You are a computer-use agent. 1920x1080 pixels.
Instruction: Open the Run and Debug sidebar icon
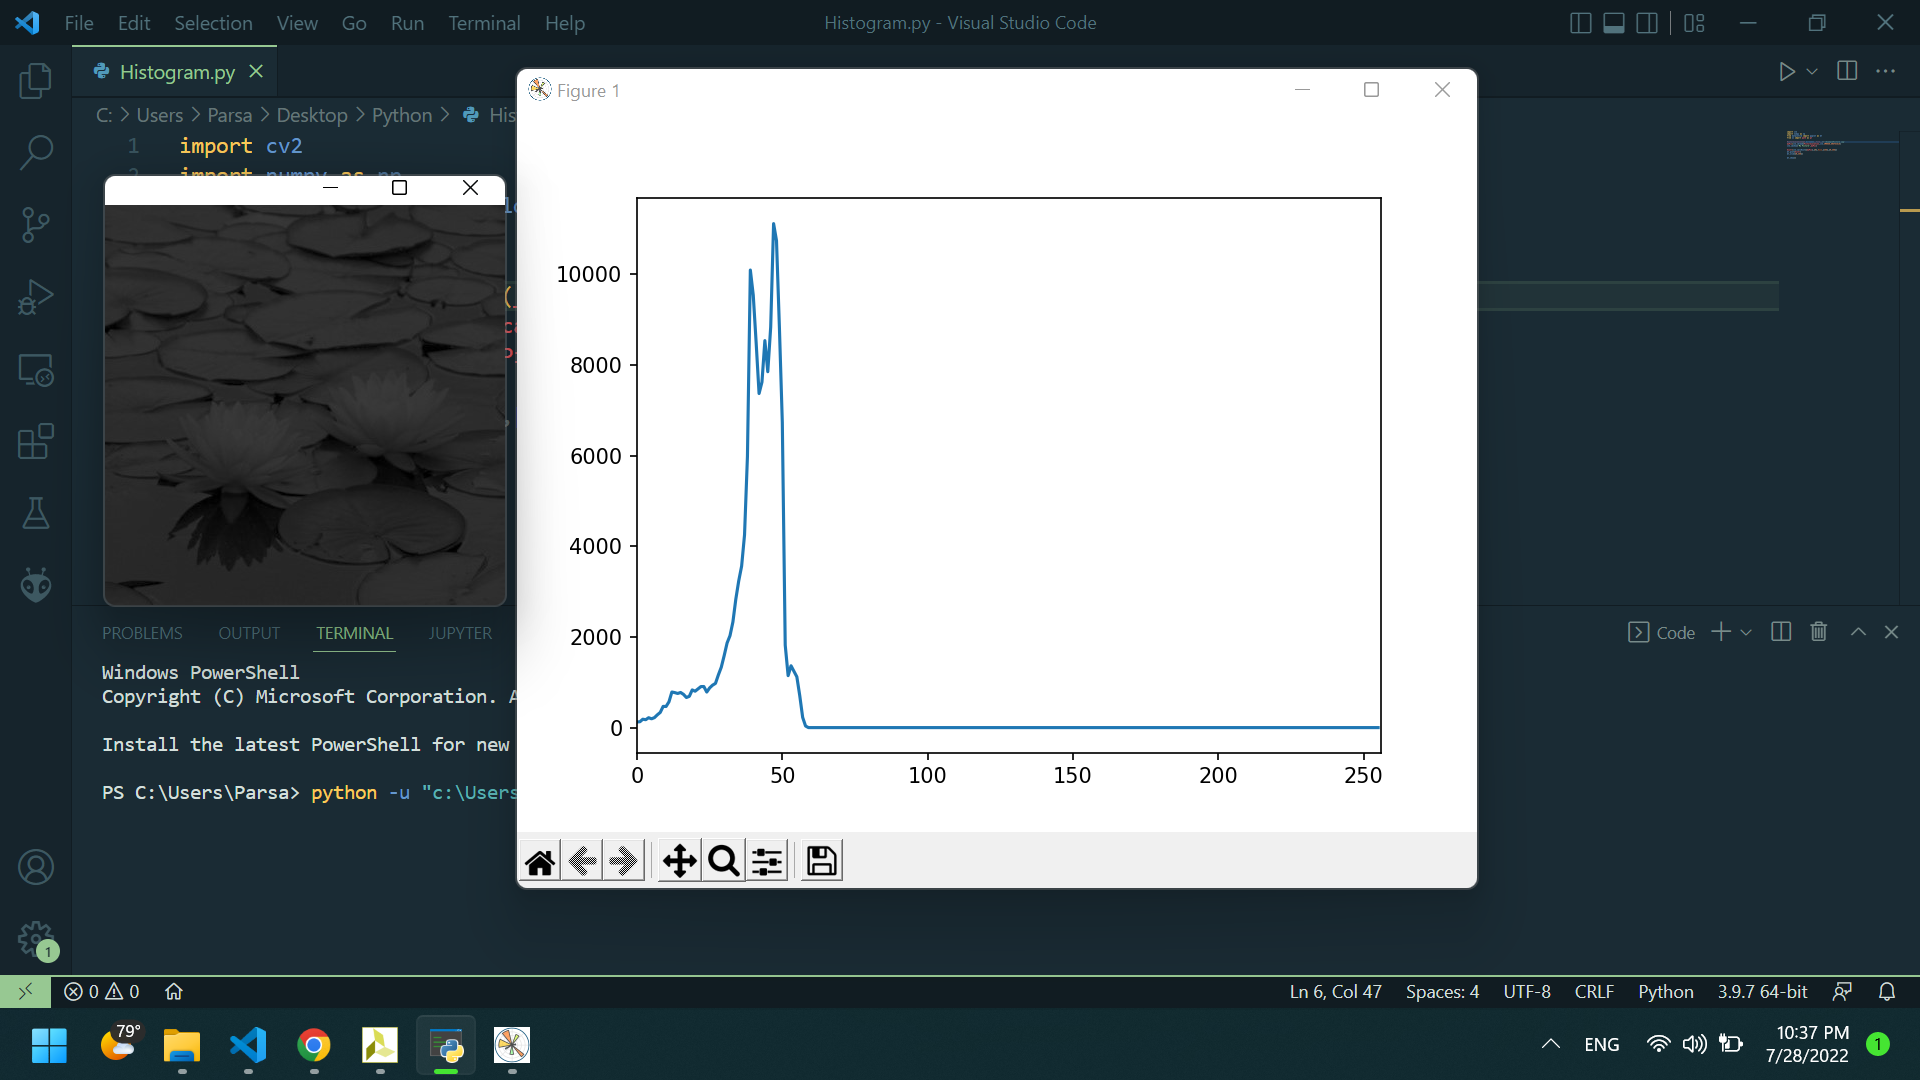pyautogui.click(x=36, y=297)
